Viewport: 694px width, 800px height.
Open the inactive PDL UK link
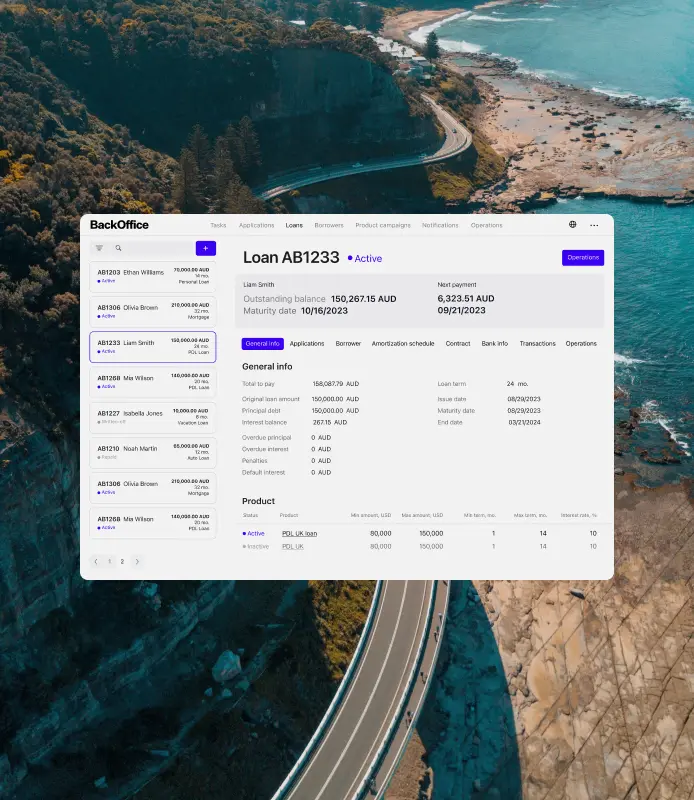pyautogui.click(x=293, y=546)
